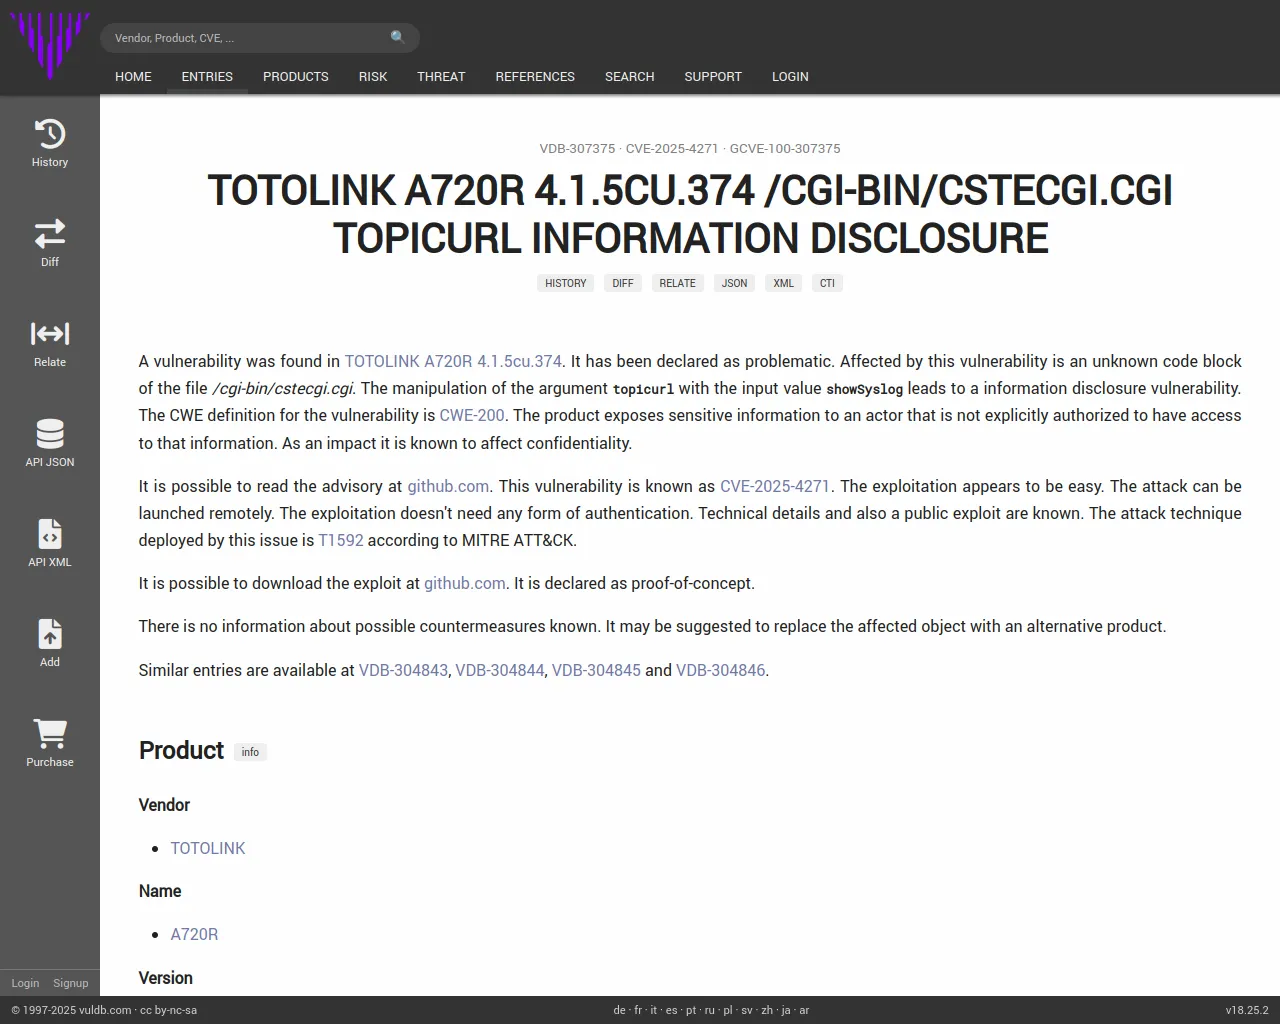
Task: Switch language to fr
Action: 638,1010
